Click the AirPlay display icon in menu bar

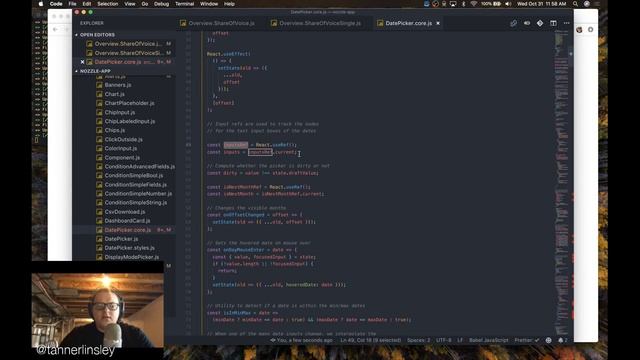pyautogui.click(x=453, y=4)
